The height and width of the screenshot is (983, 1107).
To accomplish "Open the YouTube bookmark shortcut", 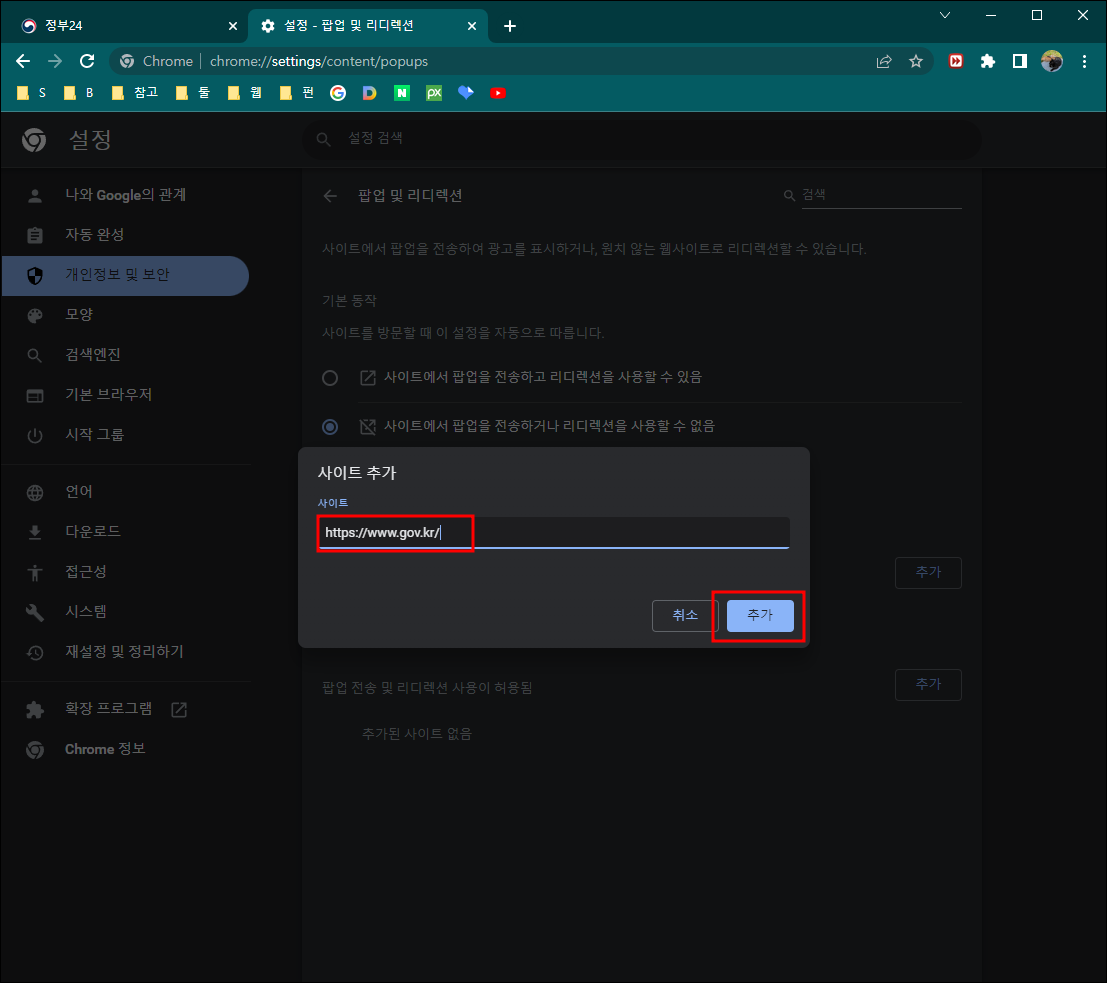I will click(497, 92).
